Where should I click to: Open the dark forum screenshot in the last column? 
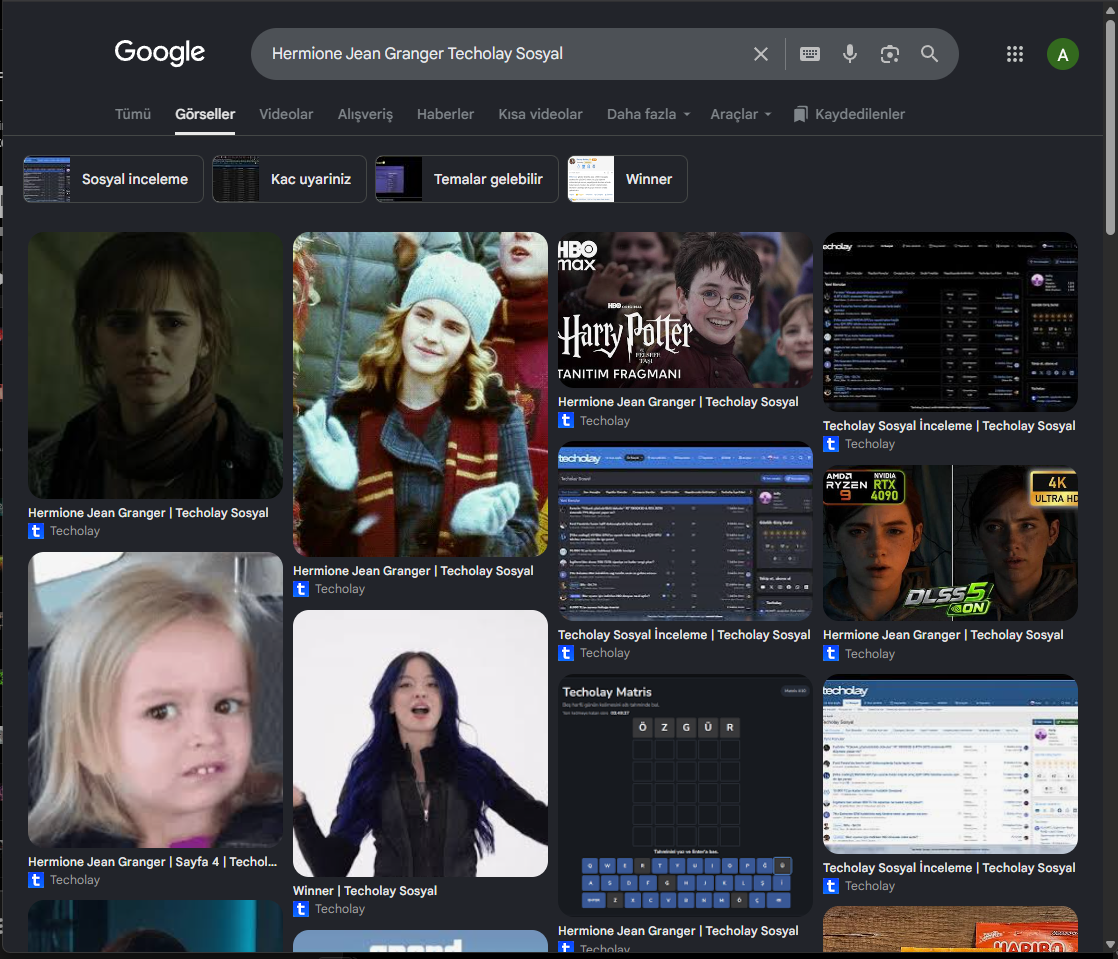point(950,322)
